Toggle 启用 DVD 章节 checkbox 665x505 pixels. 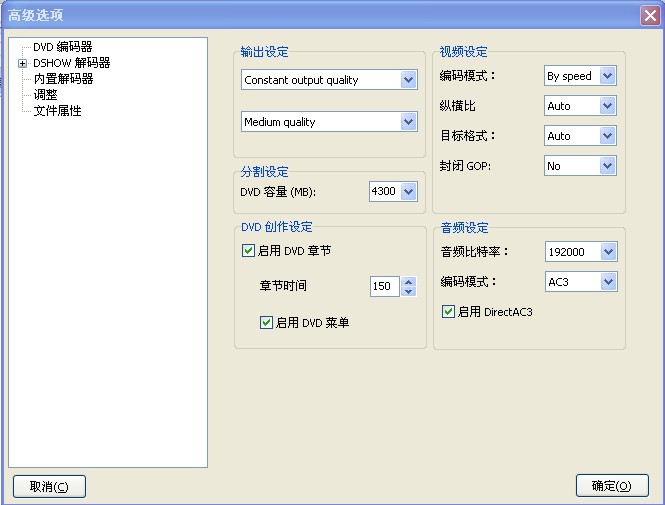[x=248, y=251]
